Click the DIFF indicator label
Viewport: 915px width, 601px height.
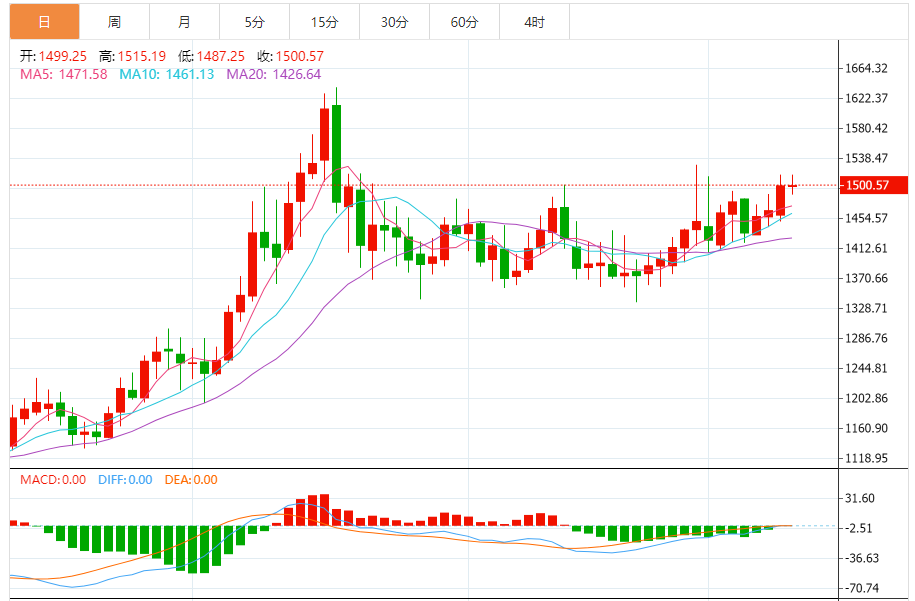tap(125, 480)
